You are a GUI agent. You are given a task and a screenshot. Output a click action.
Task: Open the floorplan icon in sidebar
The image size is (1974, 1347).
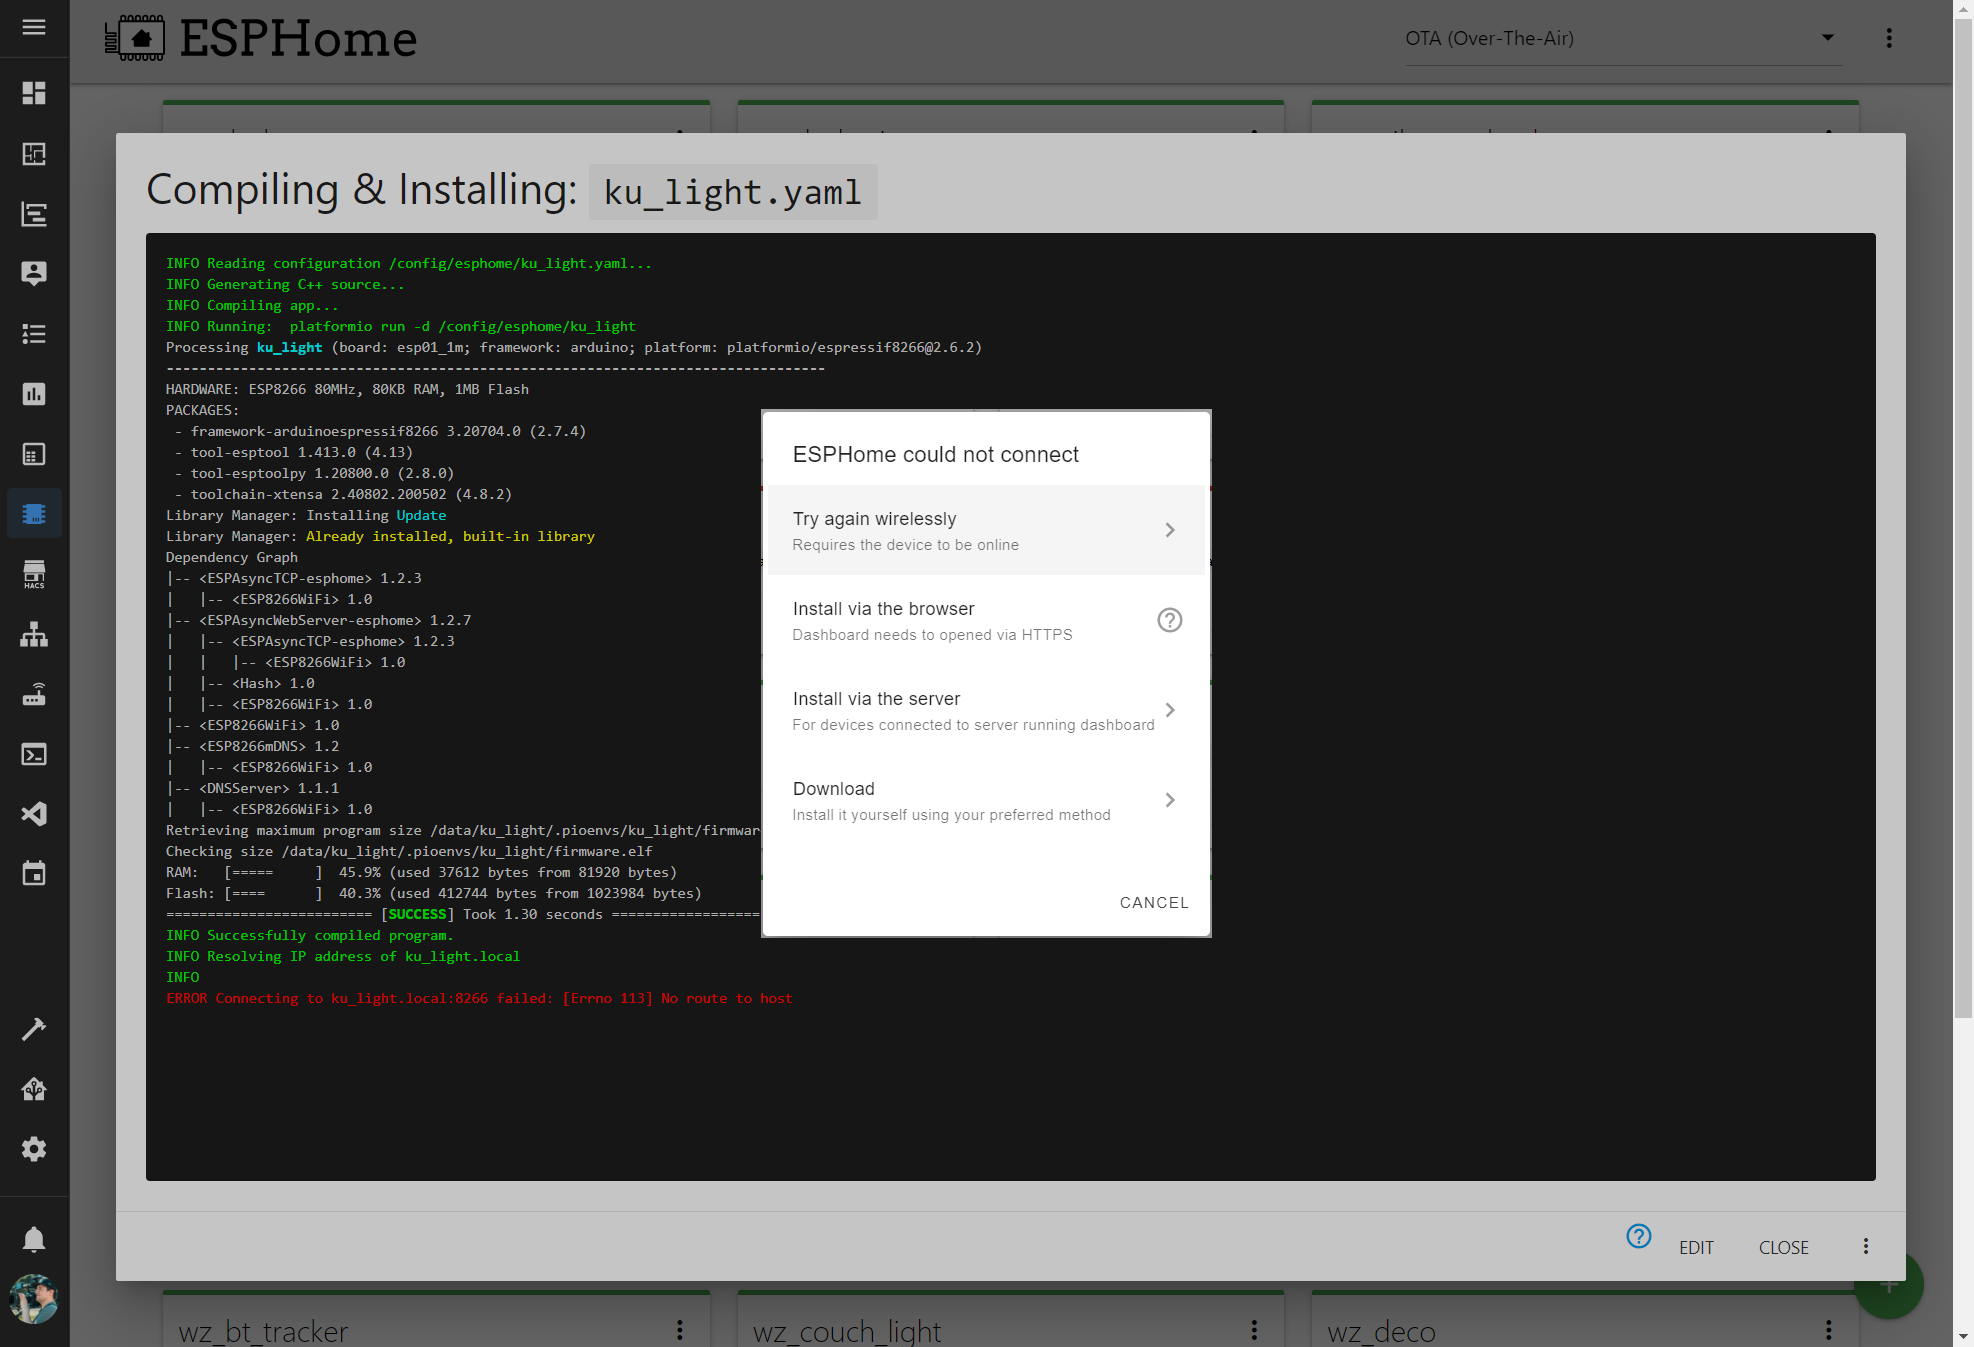34,153
